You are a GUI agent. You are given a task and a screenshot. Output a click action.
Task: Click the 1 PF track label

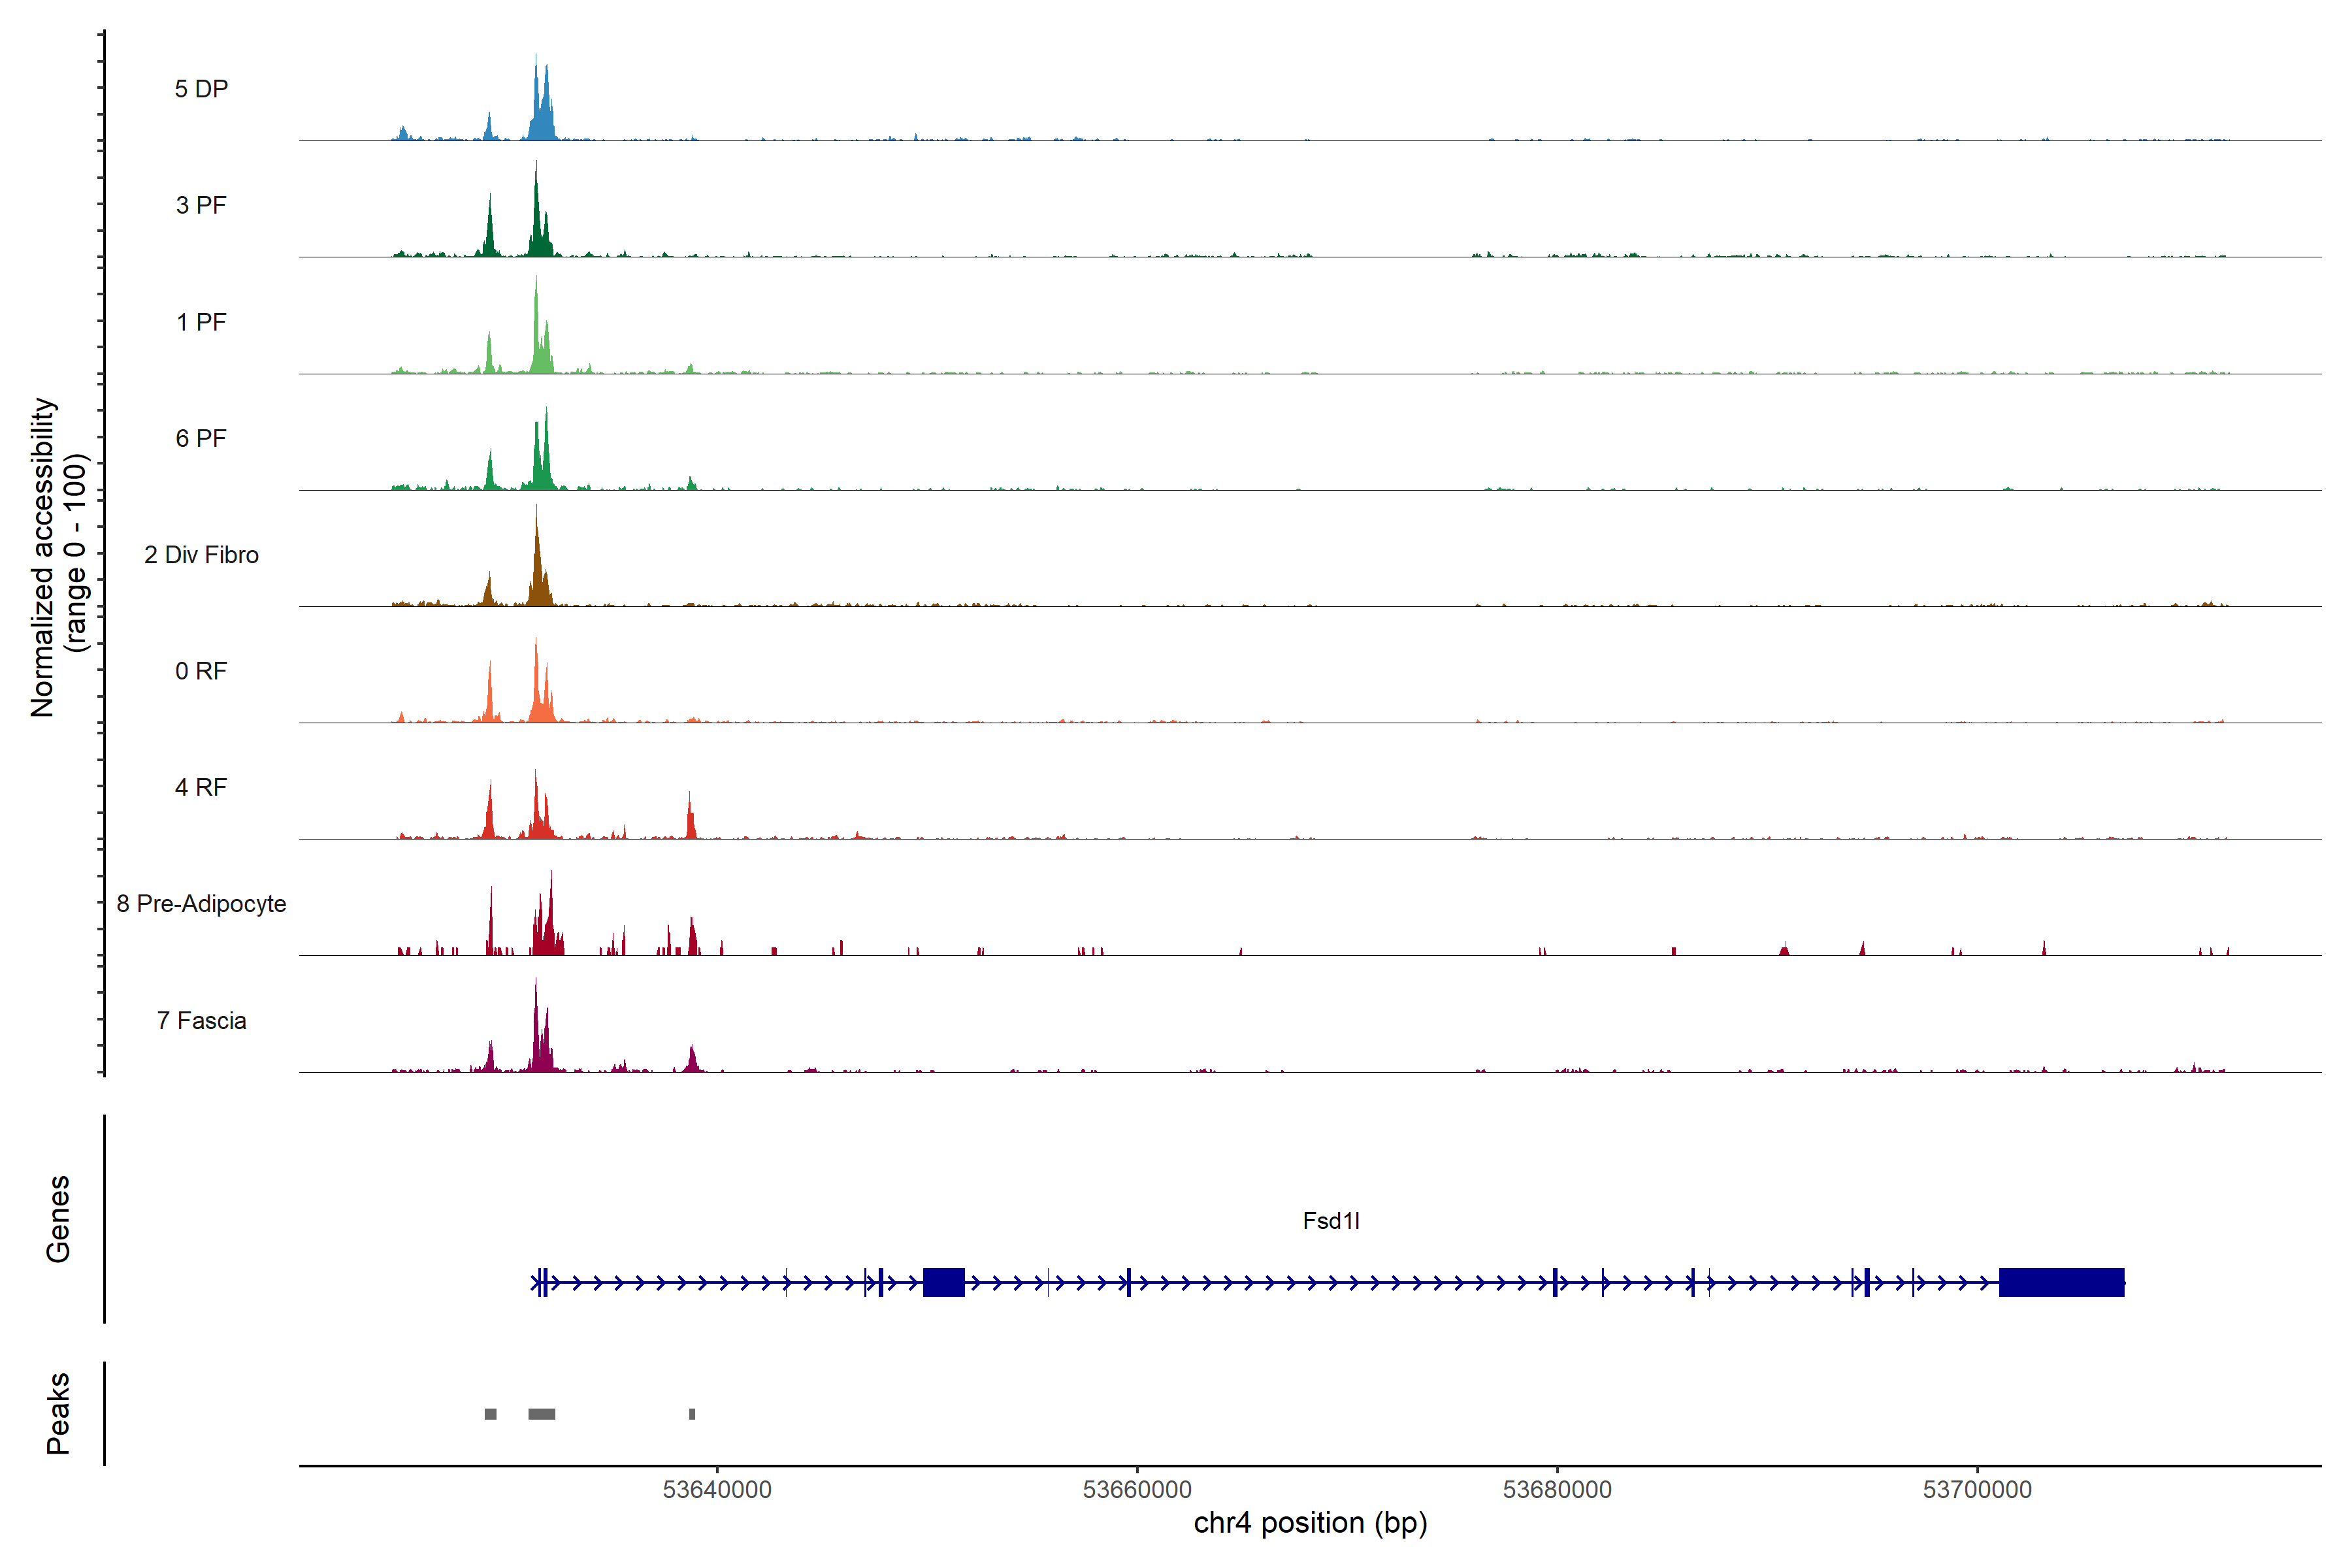click(x=201, y=322)
